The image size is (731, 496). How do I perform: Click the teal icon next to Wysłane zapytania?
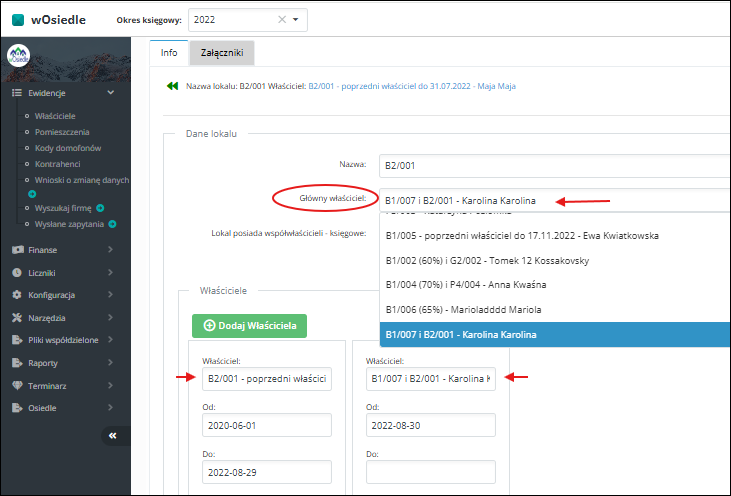113,224
